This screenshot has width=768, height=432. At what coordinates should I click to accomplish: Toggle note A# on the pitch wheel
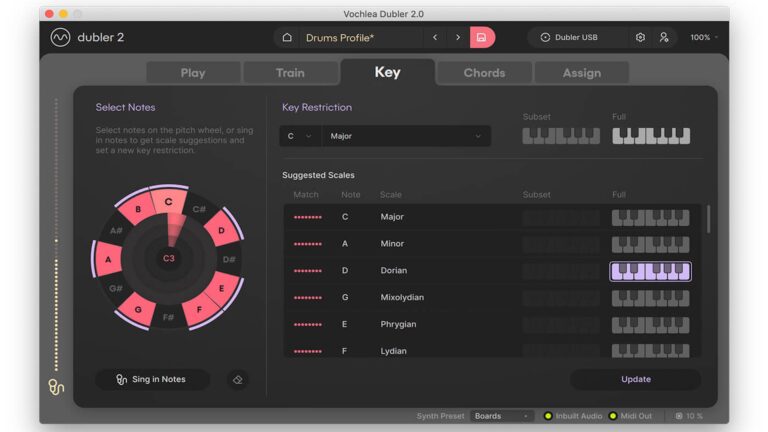(x=116, y=230)
